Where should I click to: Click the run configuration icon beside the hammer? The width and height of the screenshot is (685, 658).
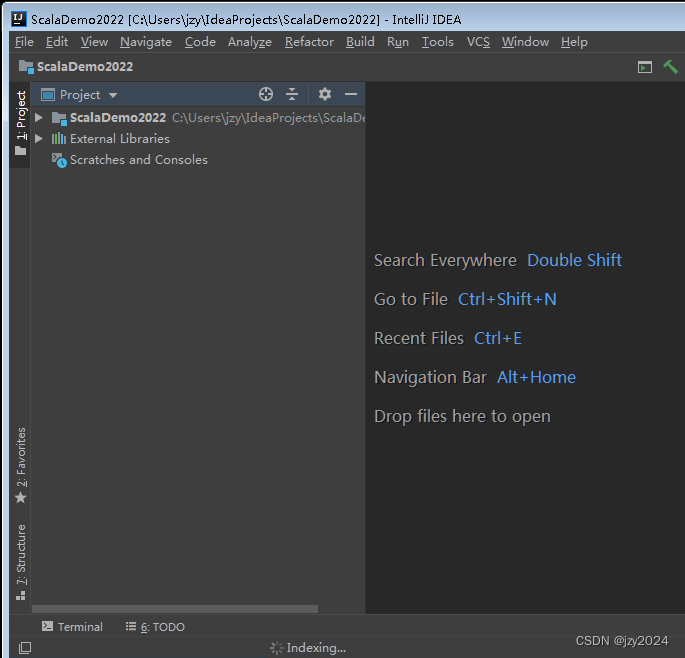tap(645, 67)
